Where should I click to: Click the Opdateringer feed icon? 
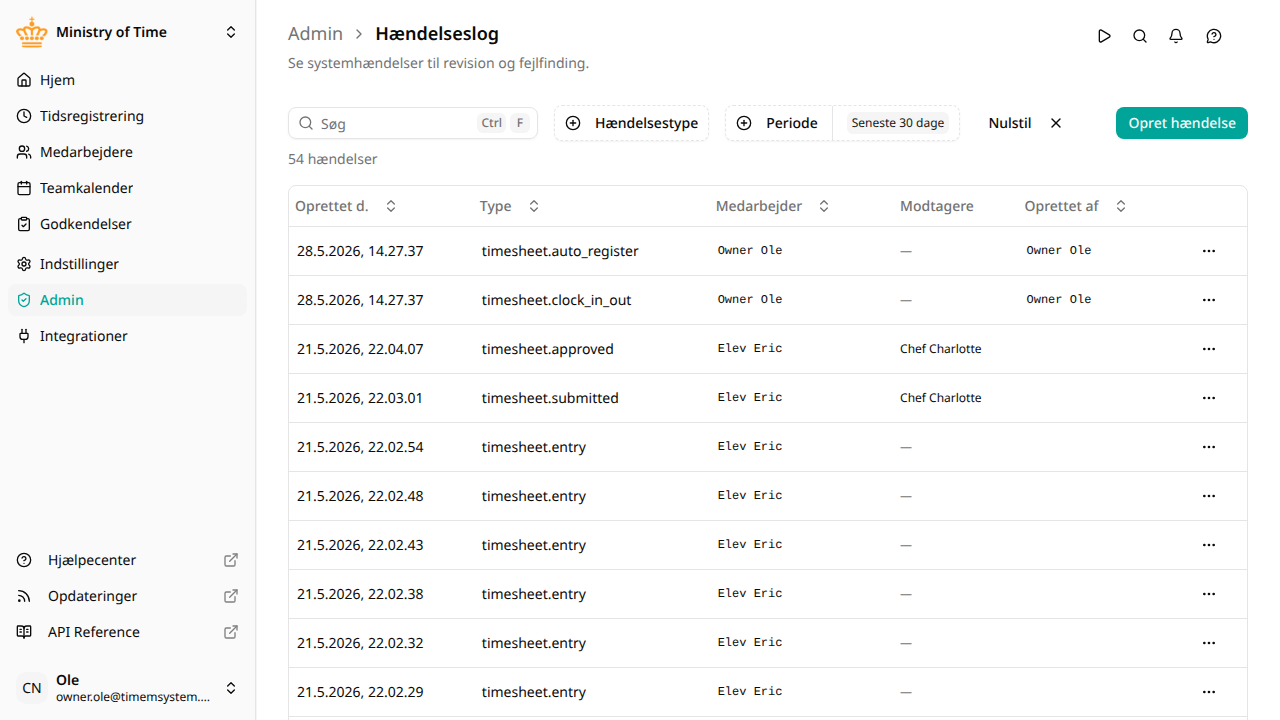click(24, 596)
